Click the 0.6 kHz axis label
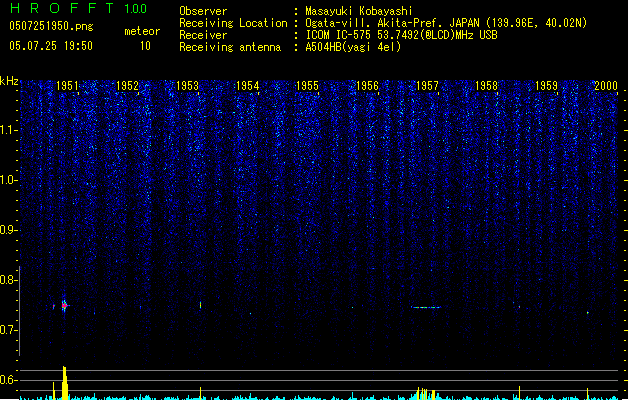The image size is (629, 400). point(8,380)
